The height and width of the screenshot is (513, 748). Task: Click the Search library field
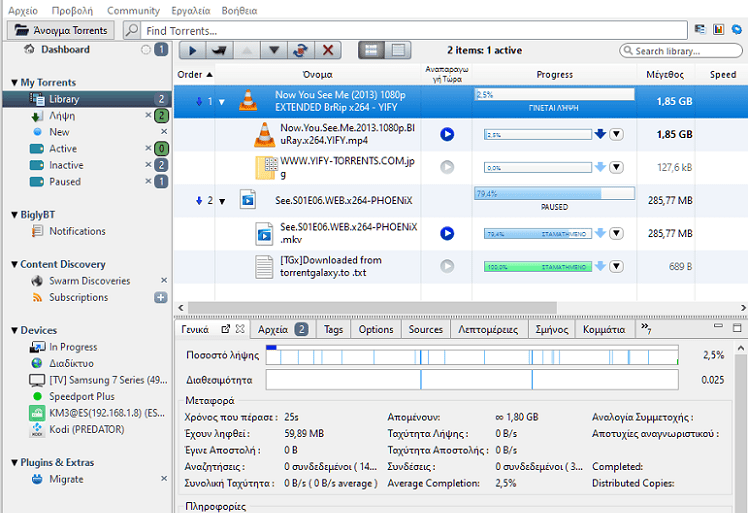pyautogui.click(x=681, y=51)
